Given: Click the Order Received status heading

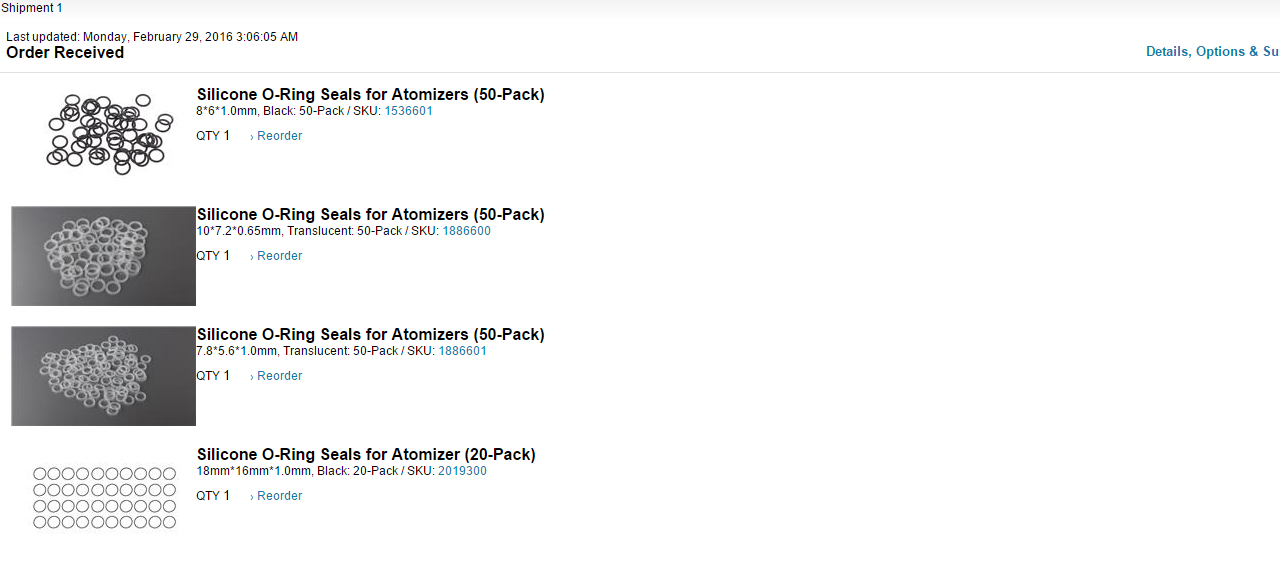Looking at the screenshot, I should pos(65,53).
